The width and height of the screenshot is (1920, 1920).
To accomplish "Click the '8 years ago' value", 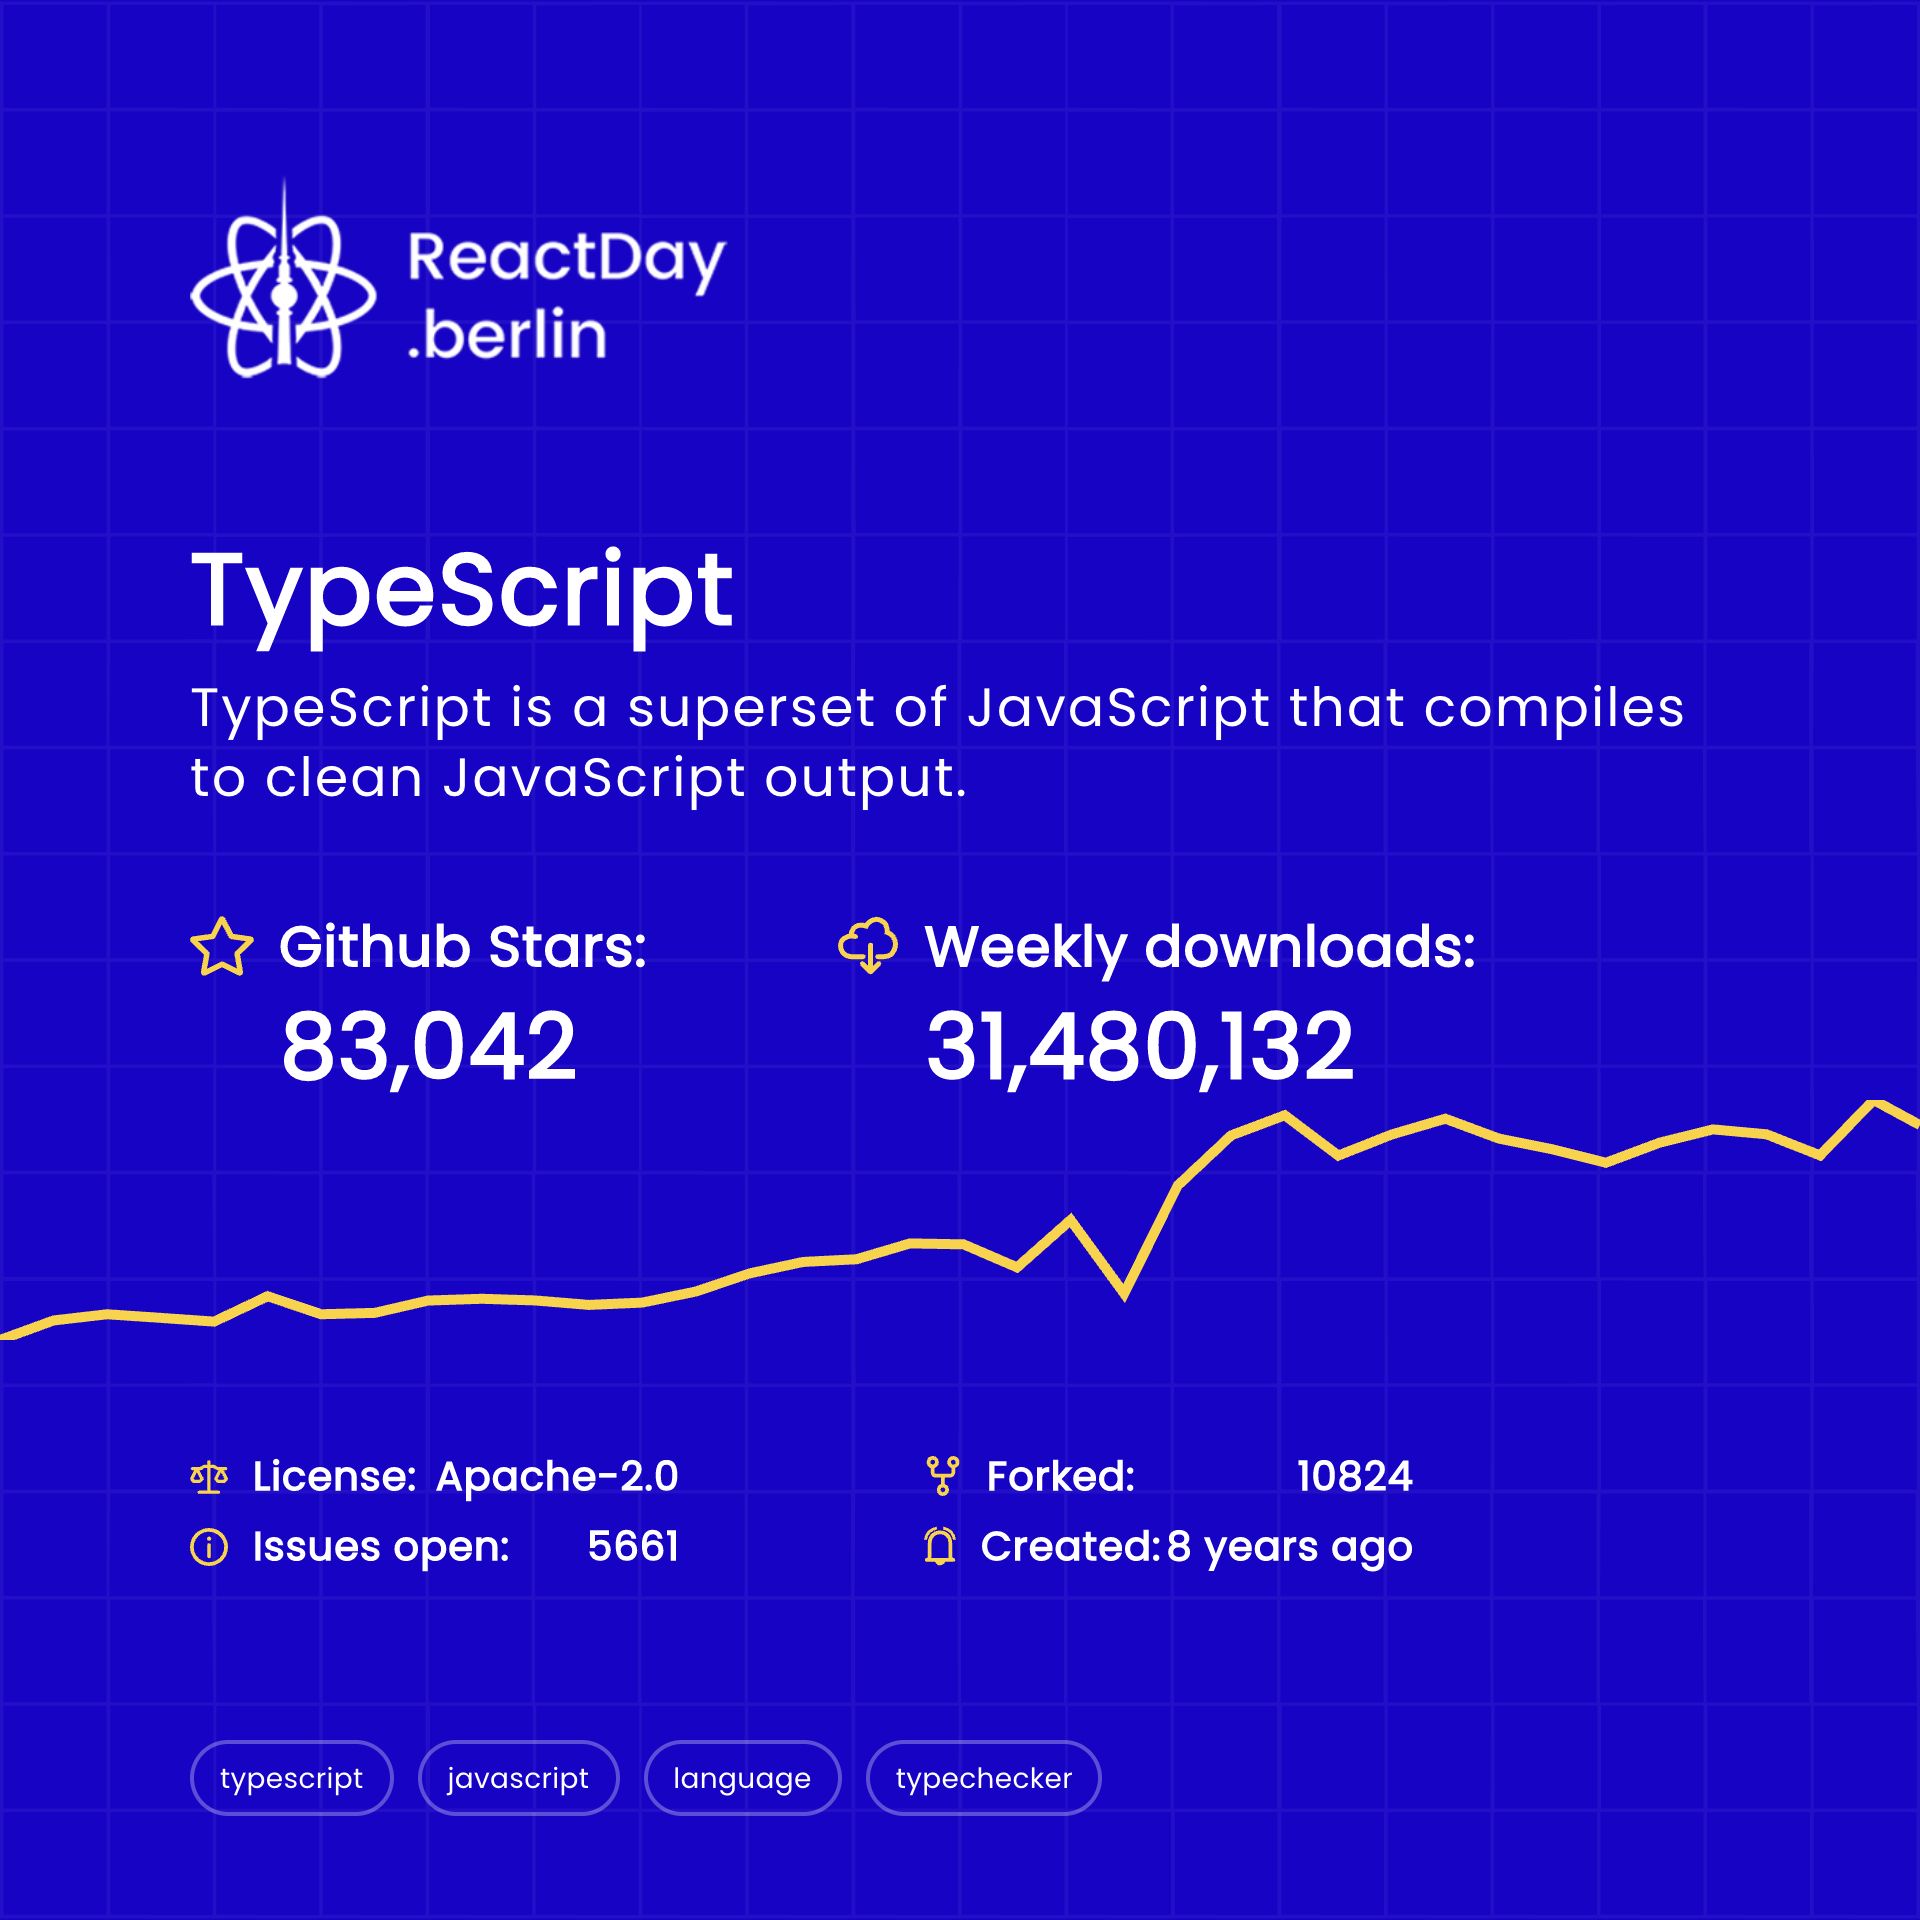I will tap(1289, 1548).
